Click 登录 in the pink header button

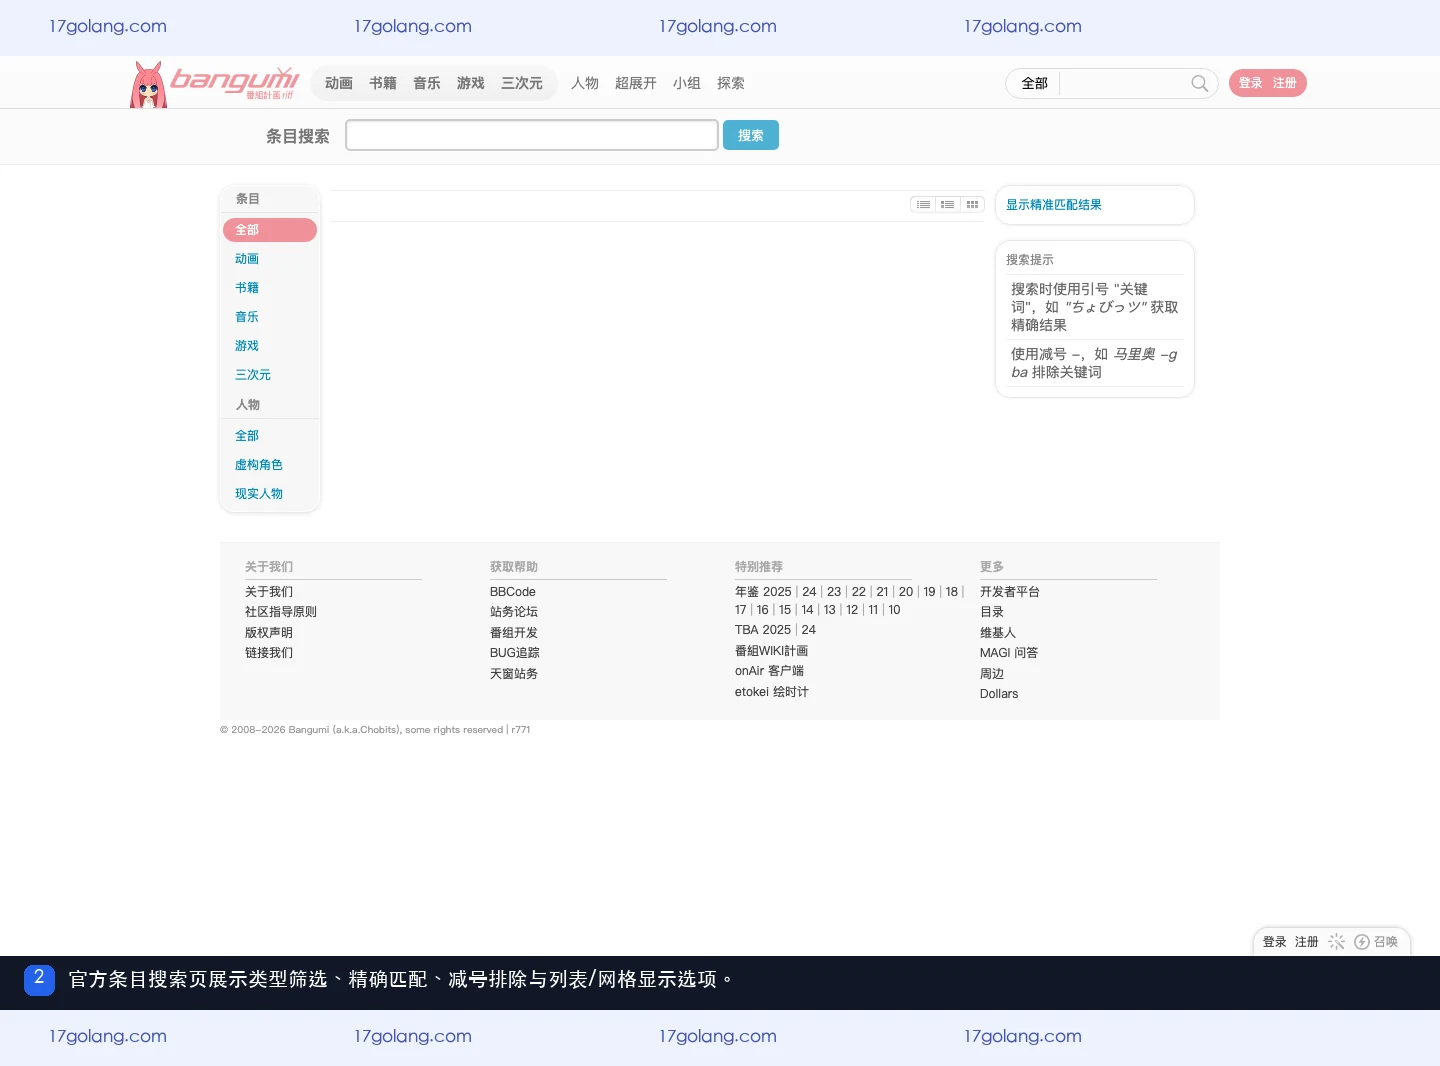click(x=1251, y=83)
